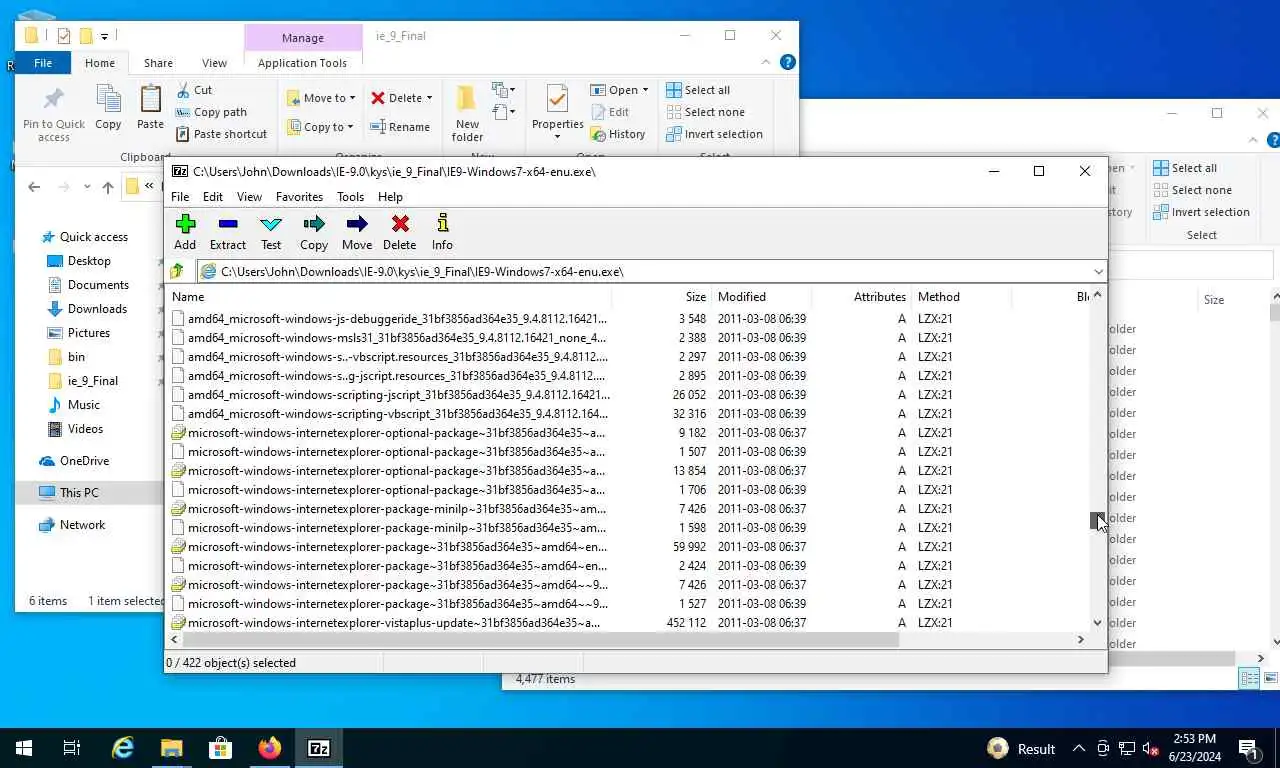Click Copy path in the ribbon
Image resolution: width=1280 pixels, height=768 pixels.
point(211,112)
